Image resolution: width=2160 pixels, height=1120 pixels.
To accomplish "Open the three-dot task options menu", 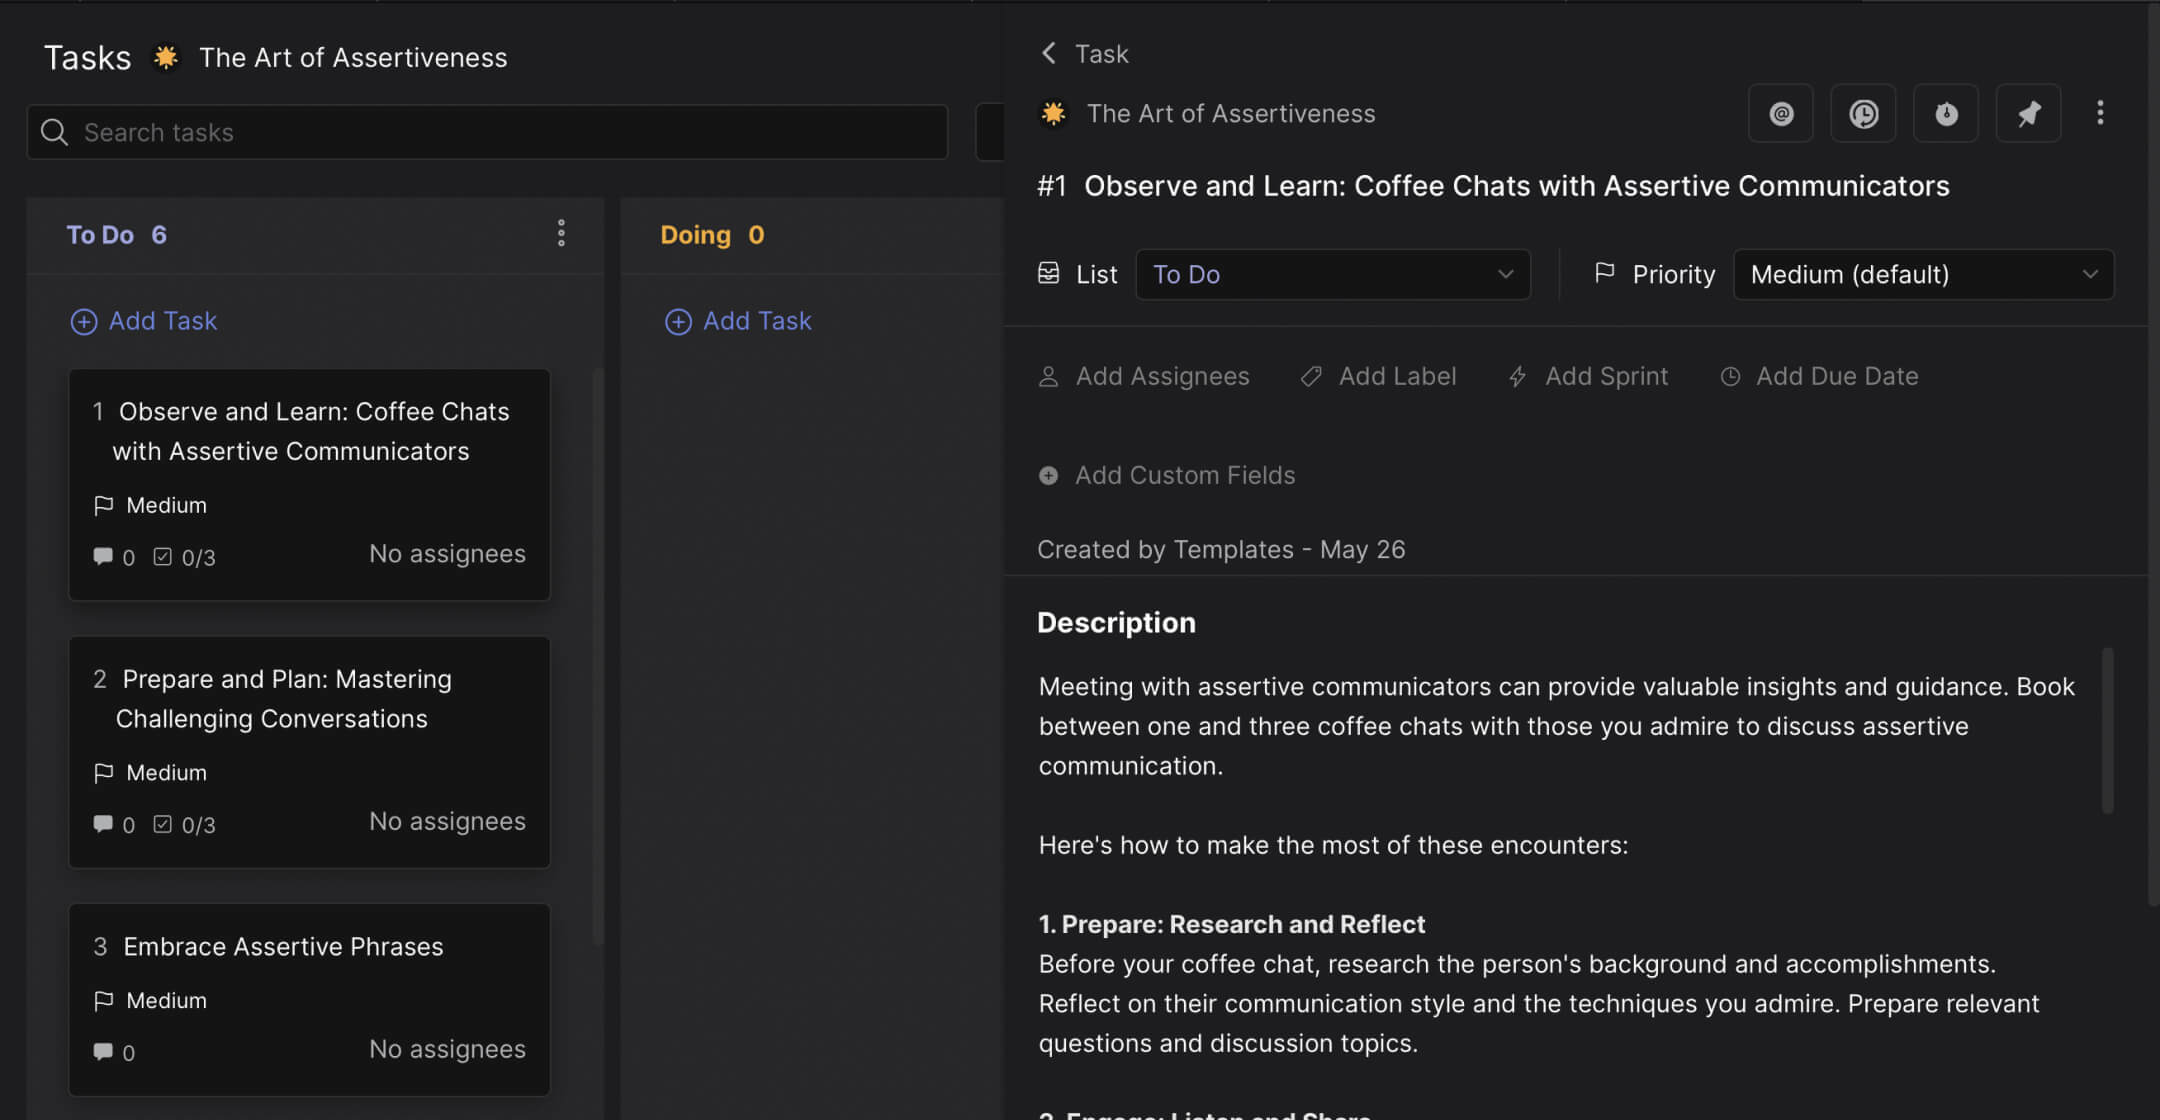I will [2100, 113].
